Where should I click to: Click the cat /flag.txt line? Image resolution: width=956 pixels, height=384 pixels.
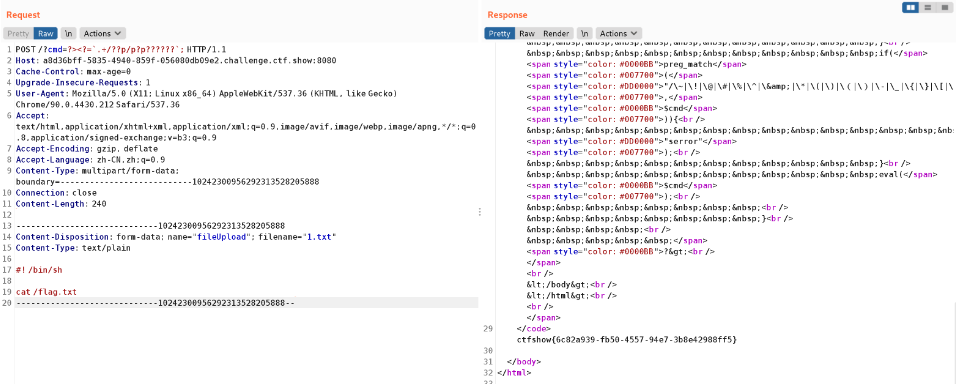point(46,292)
